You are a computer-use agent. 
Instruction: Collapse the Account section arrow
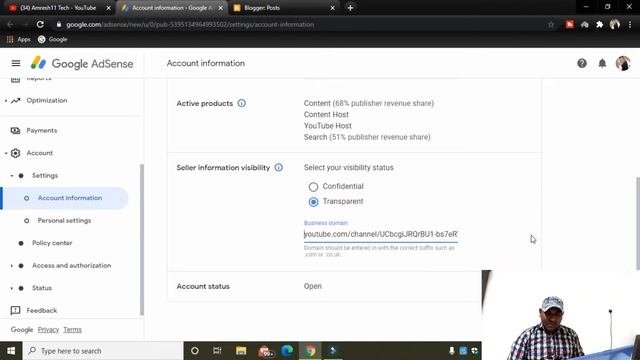tap(6, 153)
